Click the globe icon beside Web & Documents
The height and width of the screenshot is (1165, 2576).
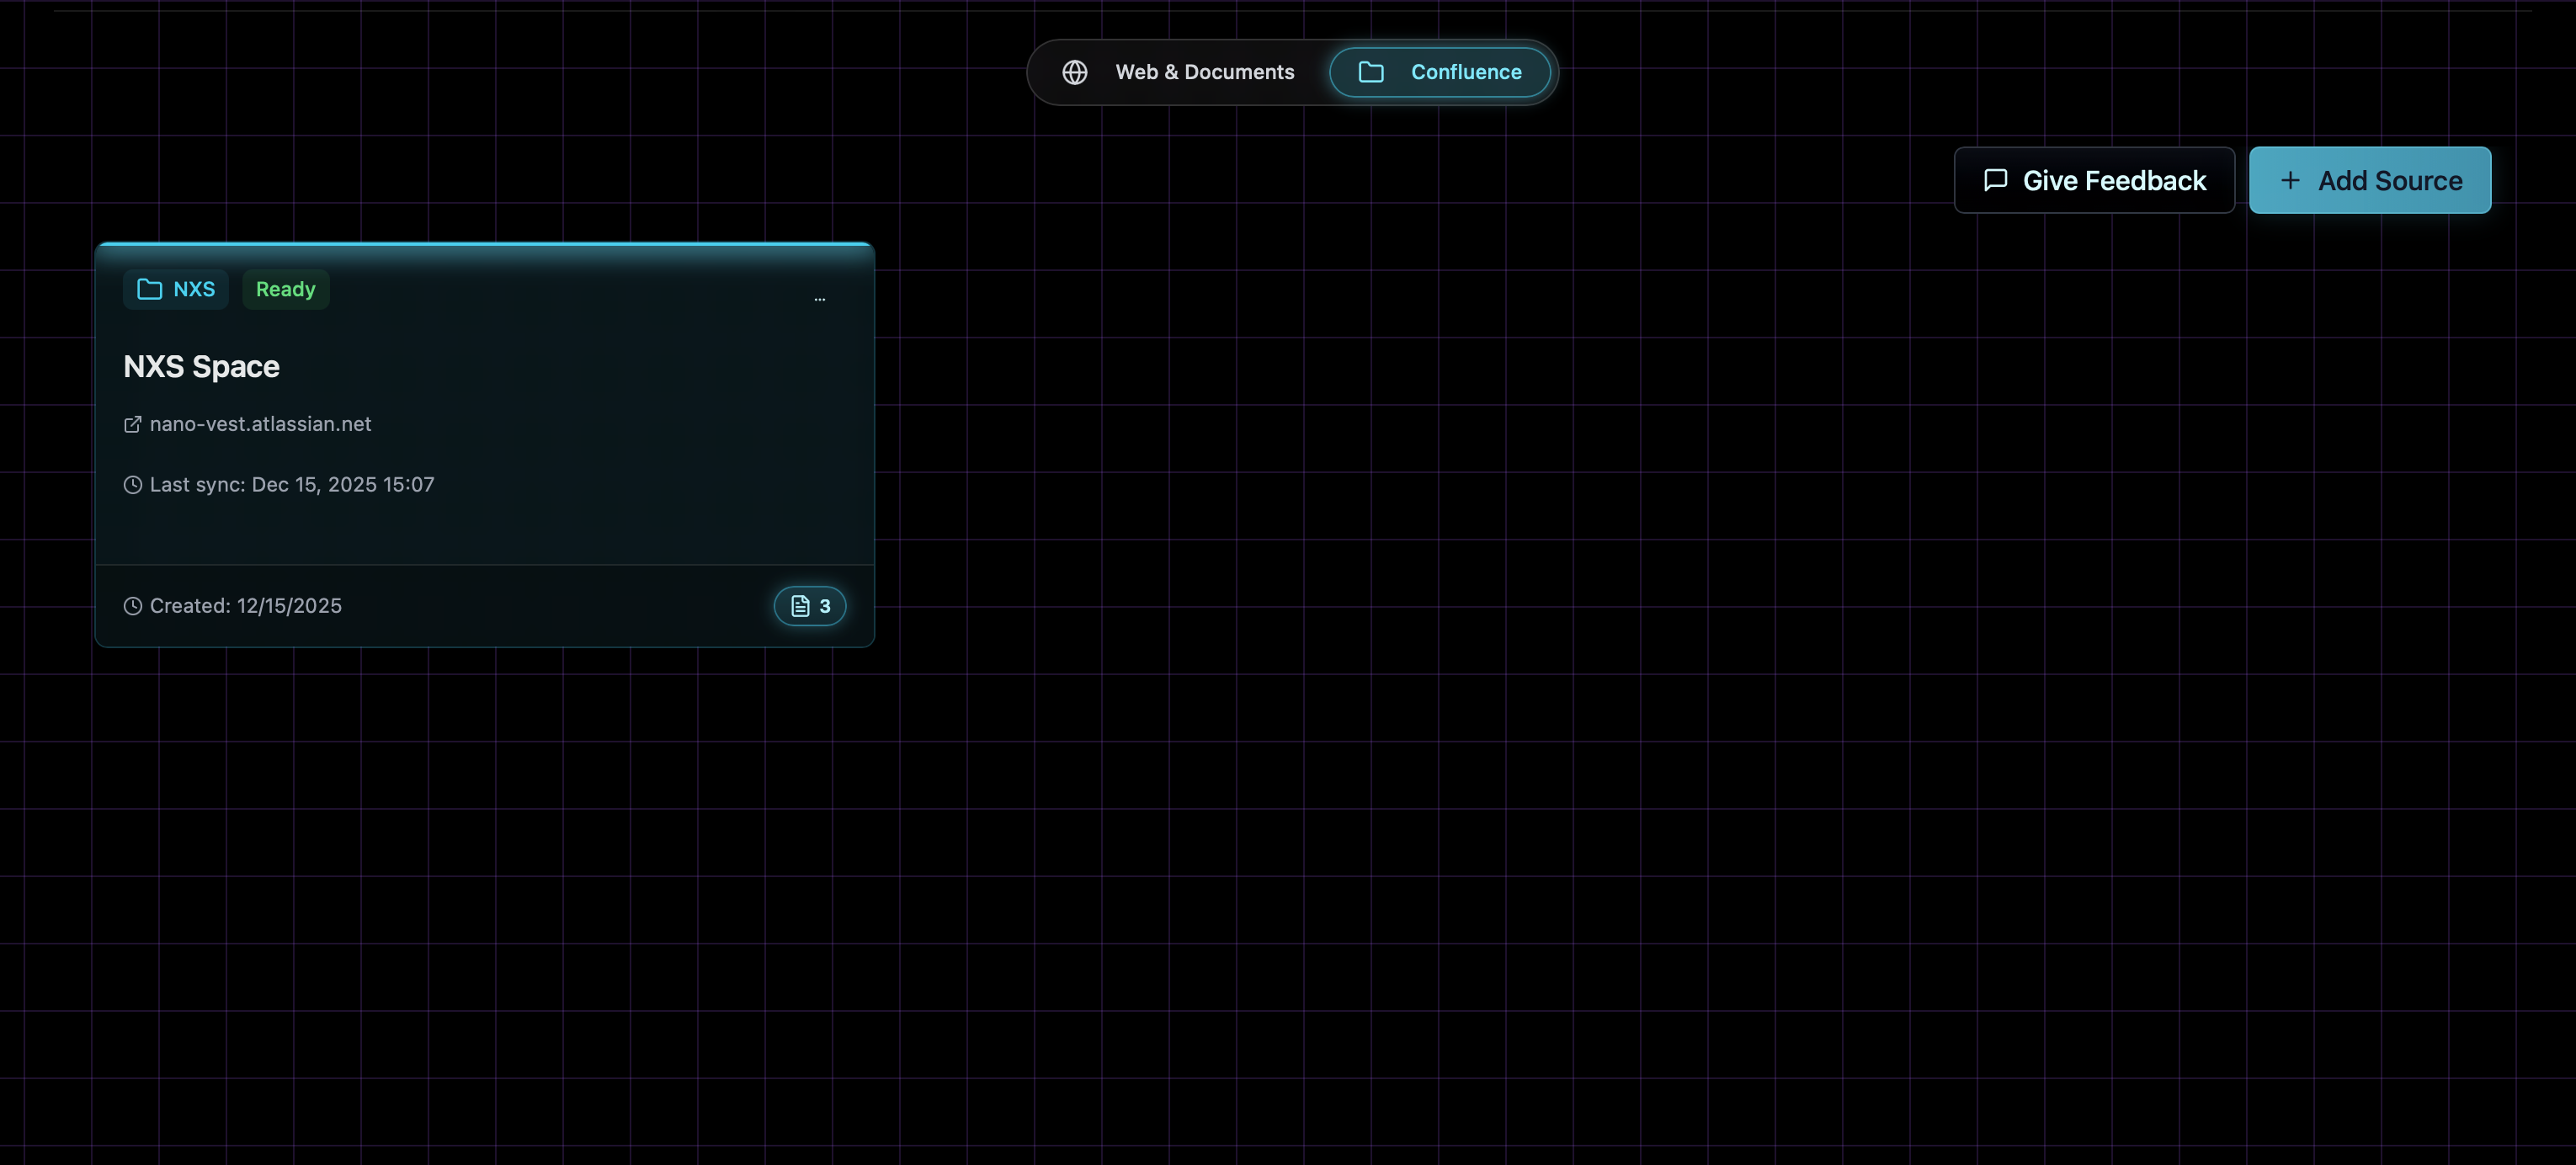(x=1075, y=72)
